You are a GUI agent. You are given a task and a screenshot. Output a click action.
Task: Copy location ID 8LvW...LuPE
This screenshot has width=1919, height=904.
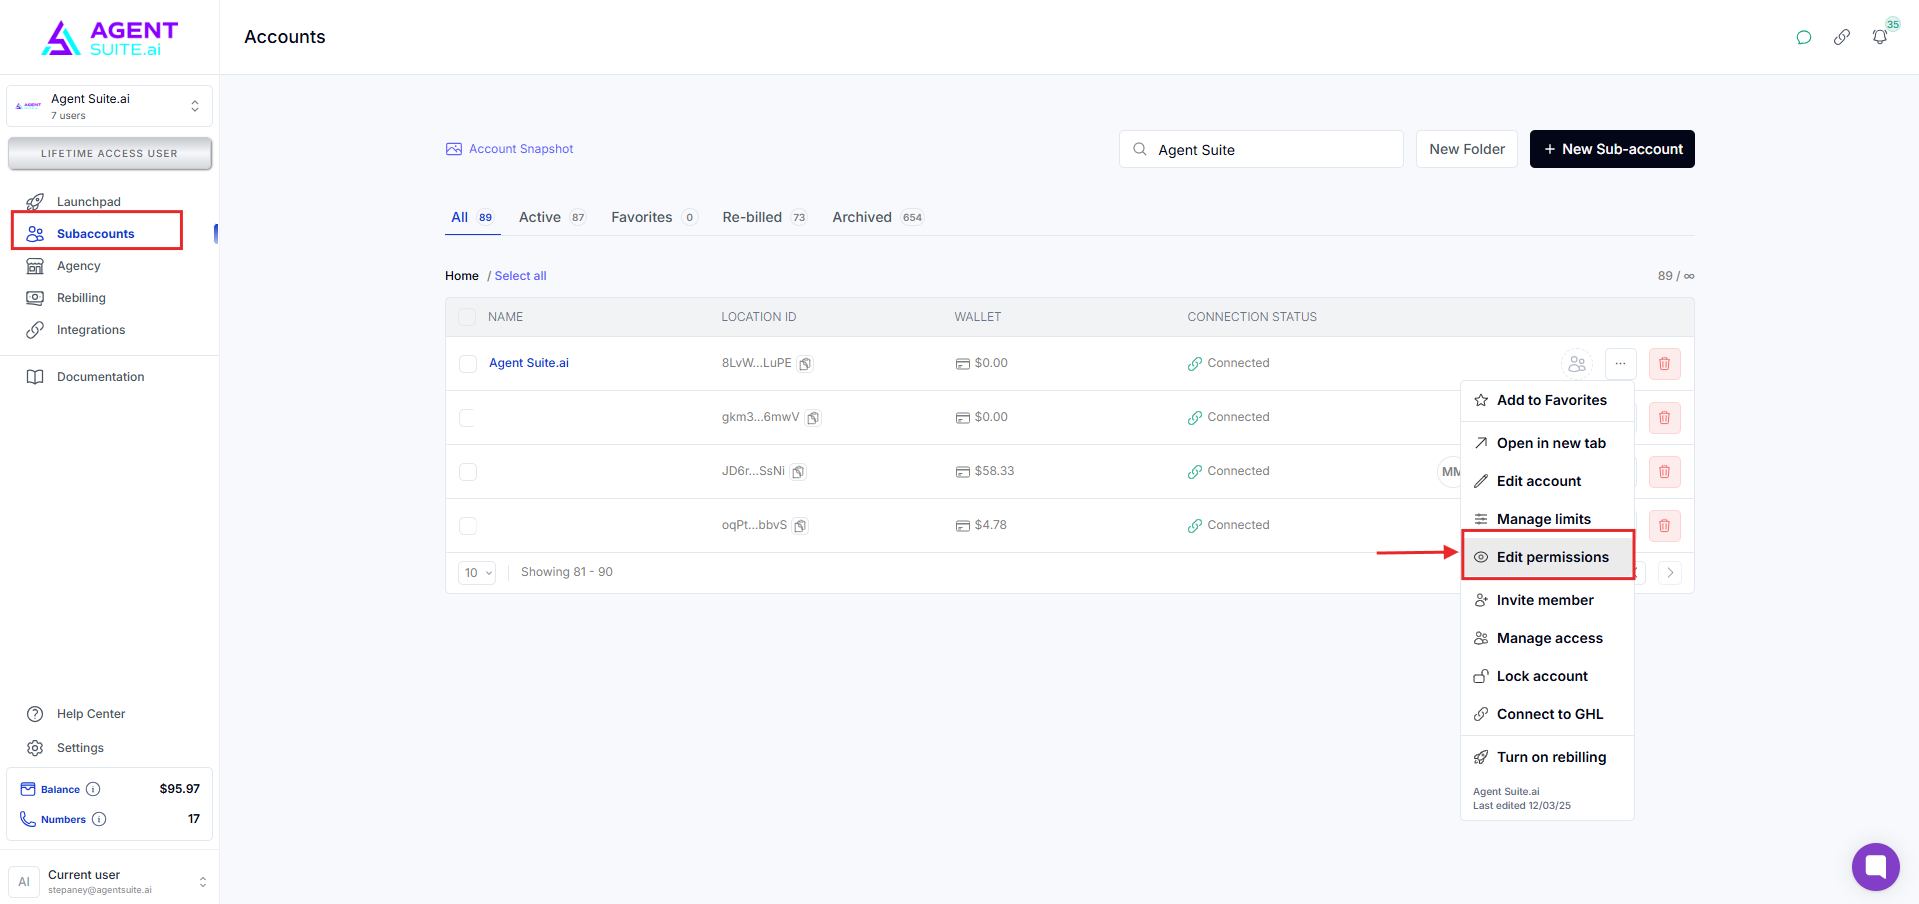click(805, 364)
